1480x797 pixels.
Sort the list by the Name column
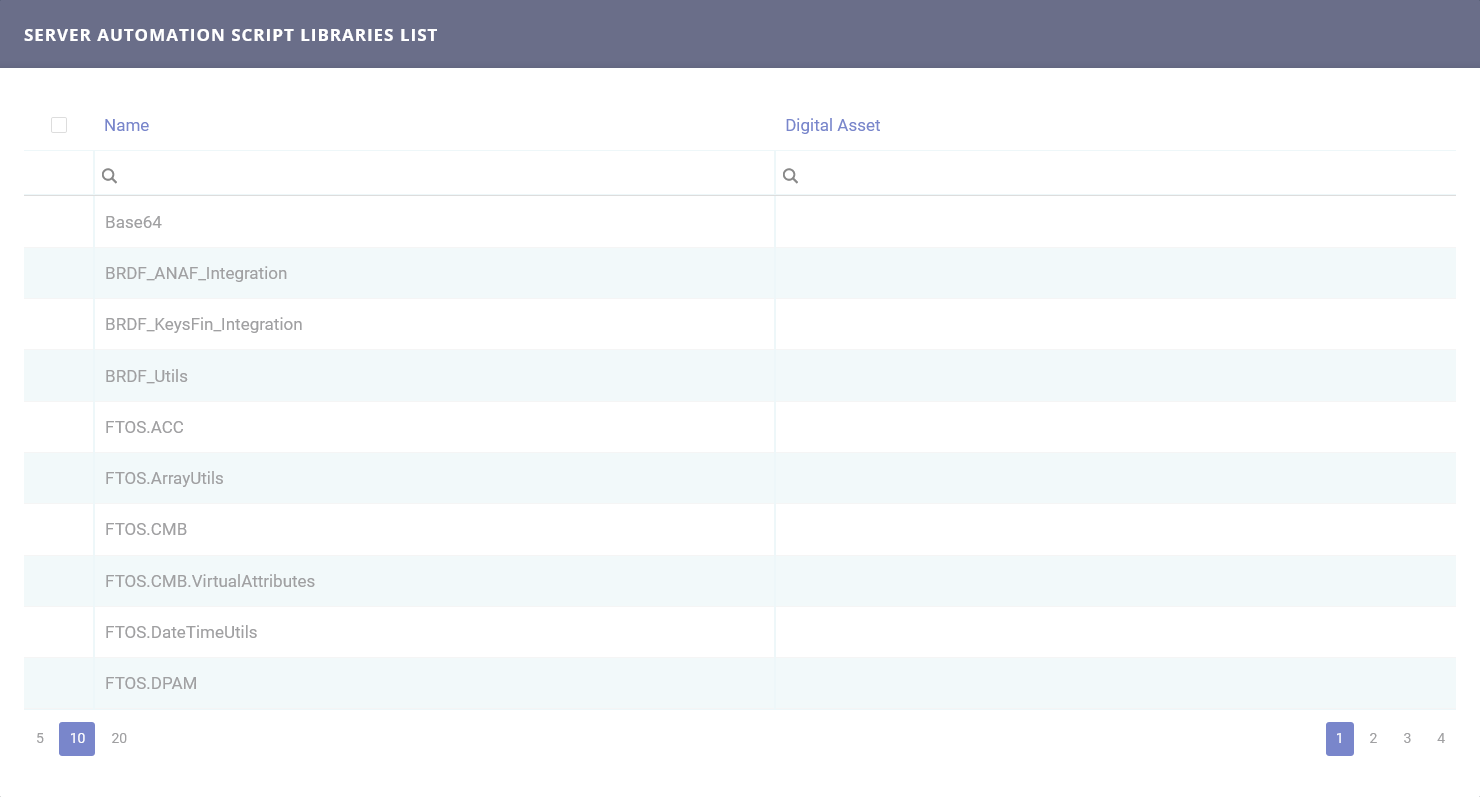[126, 125]
